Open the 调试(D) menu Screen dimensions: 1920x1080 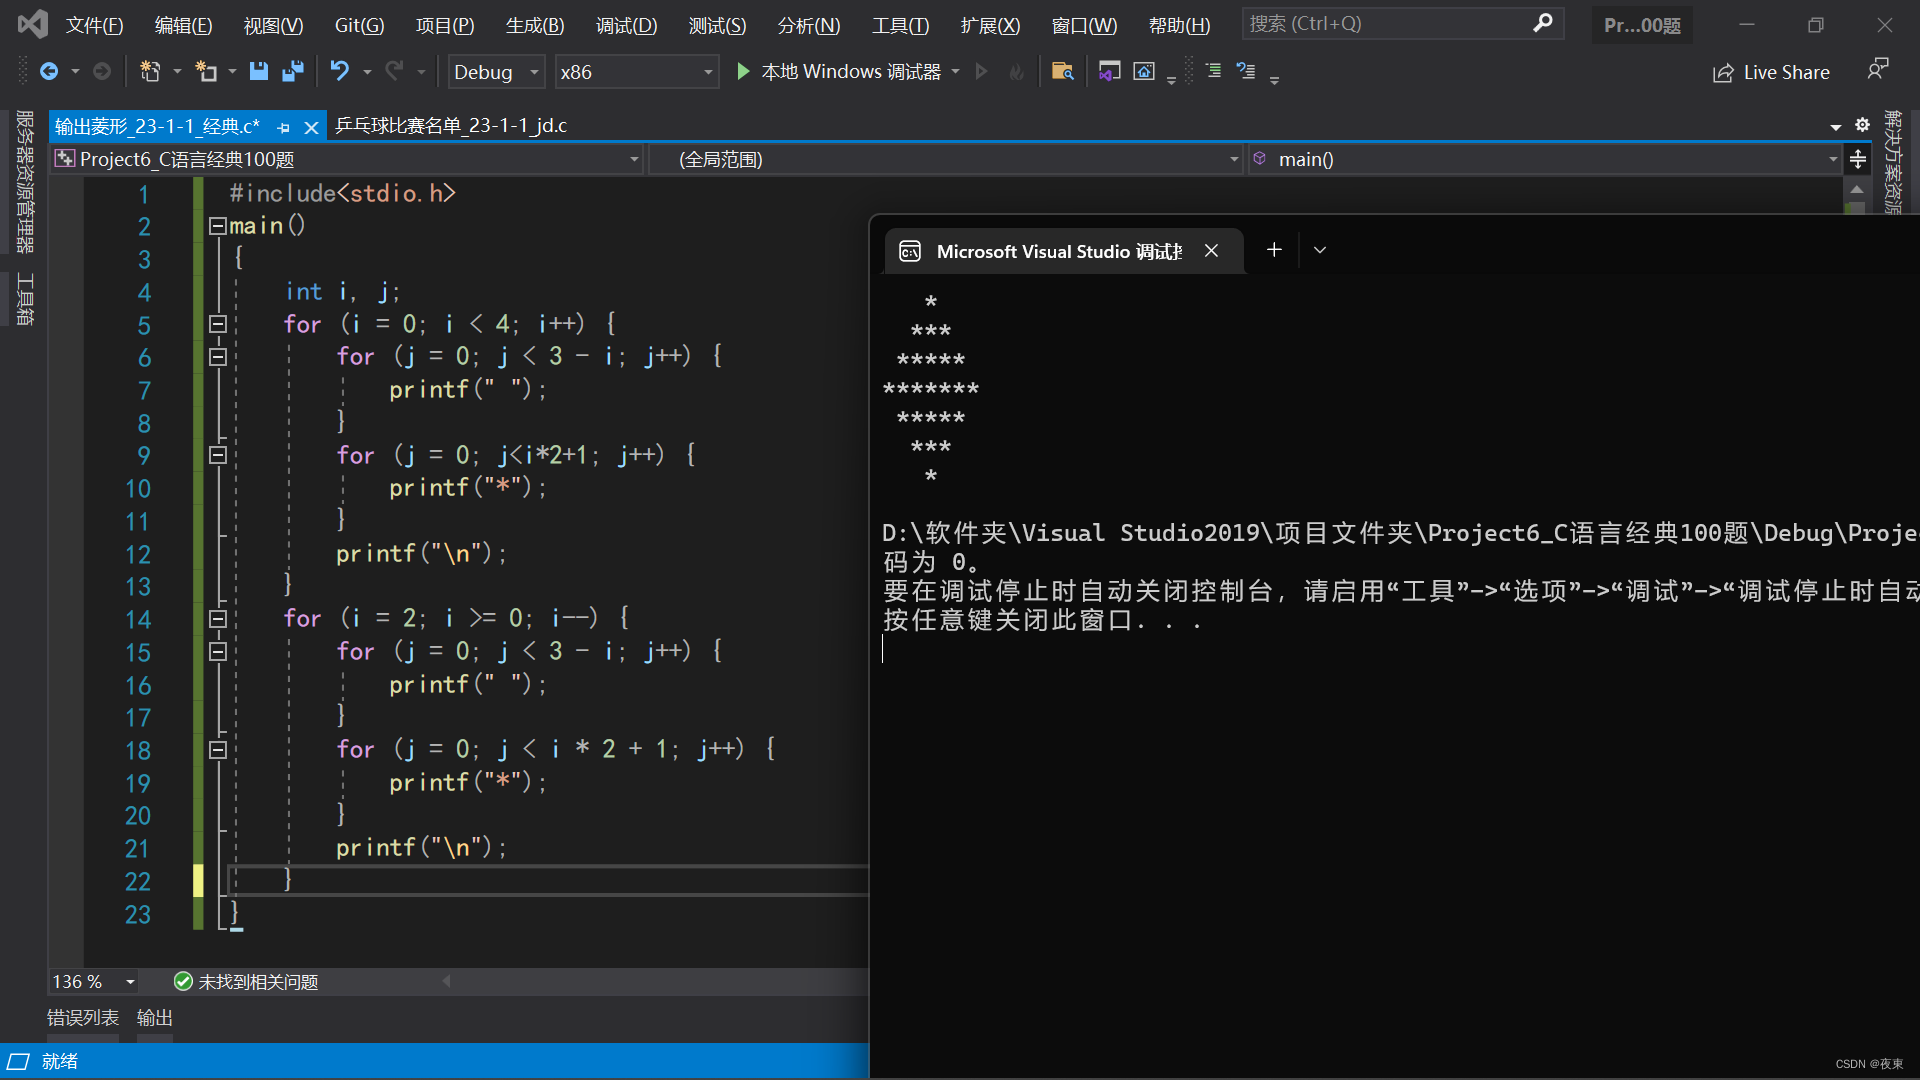(x=626, y=25)
